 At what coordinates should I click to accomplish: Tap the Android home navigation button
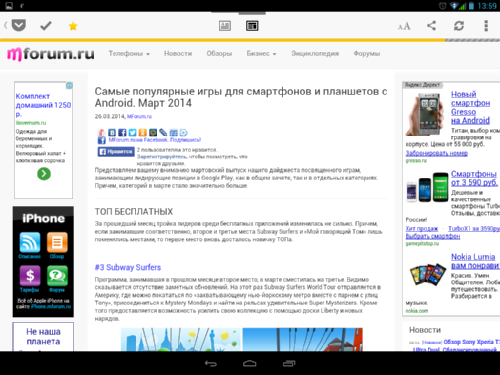[x=250, y=363]
